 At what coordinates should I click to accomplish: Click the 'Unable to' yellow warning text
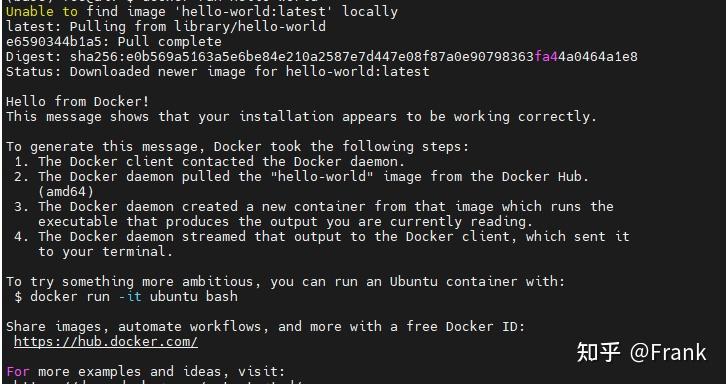42,12
